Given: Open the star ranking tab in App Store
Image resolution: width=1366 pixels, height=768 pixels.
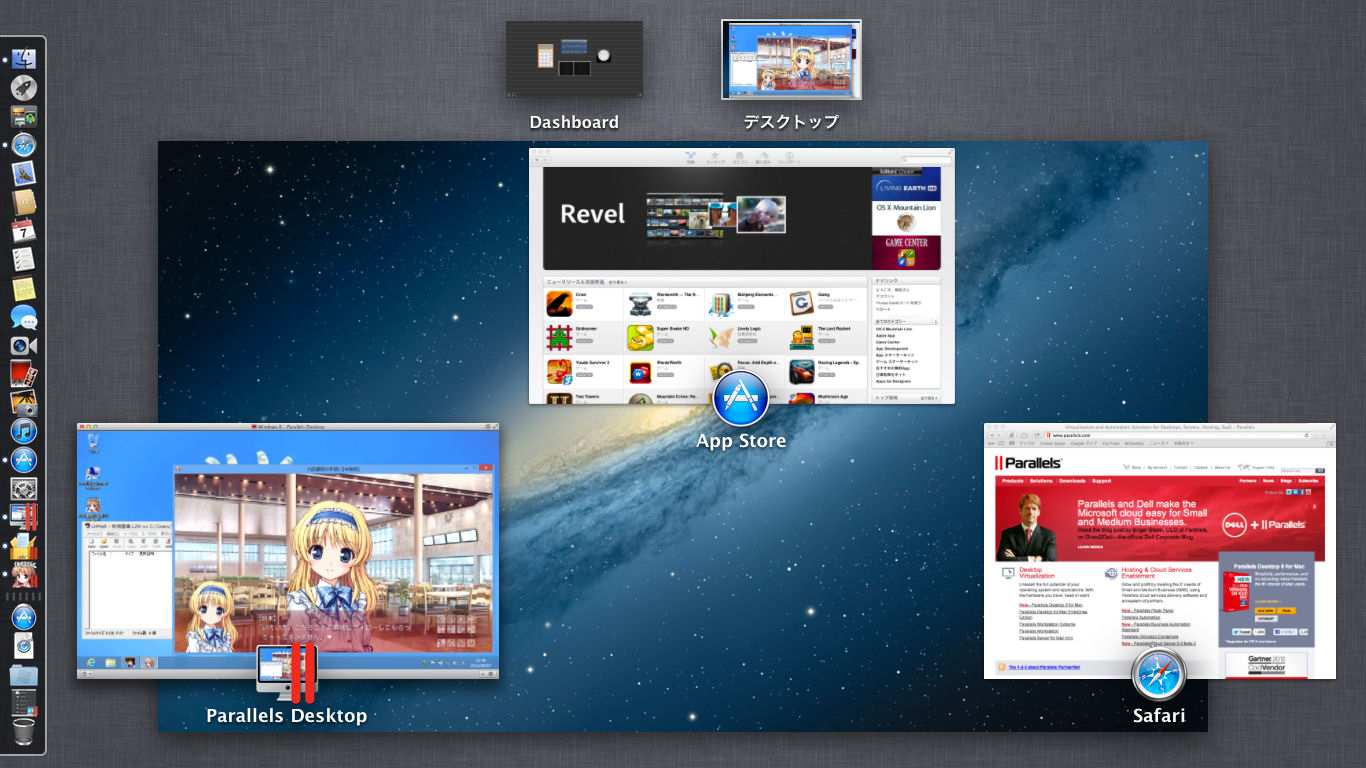Looking at the screenshot, I should [715, 158].
